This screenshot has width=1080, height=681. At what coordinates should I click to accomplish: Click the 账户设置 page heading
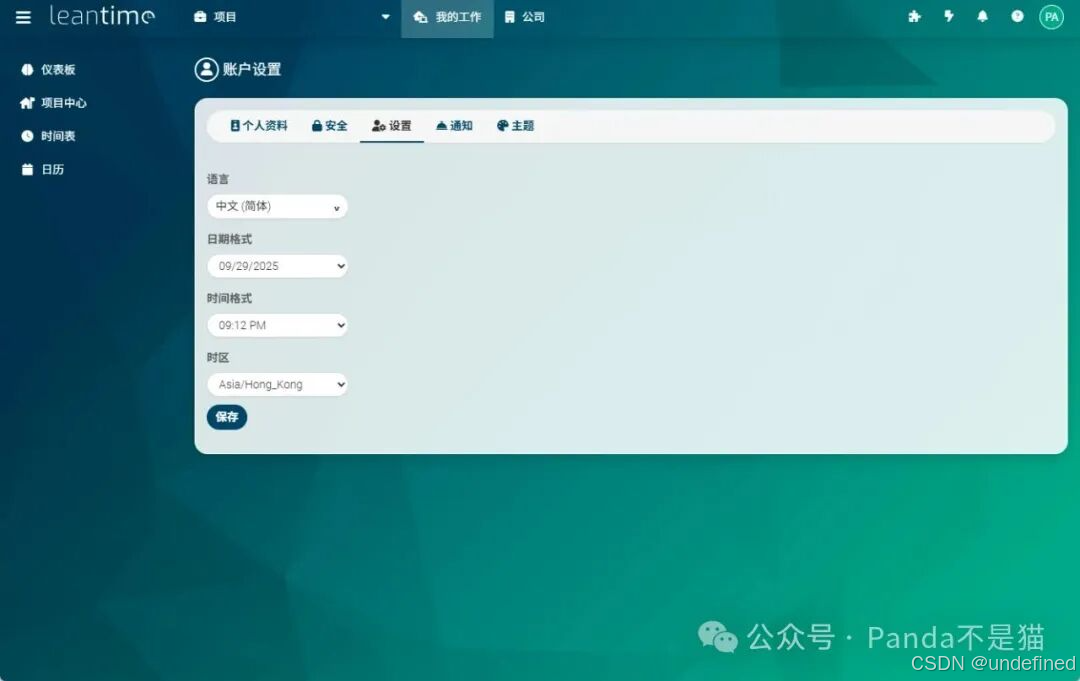251,69
